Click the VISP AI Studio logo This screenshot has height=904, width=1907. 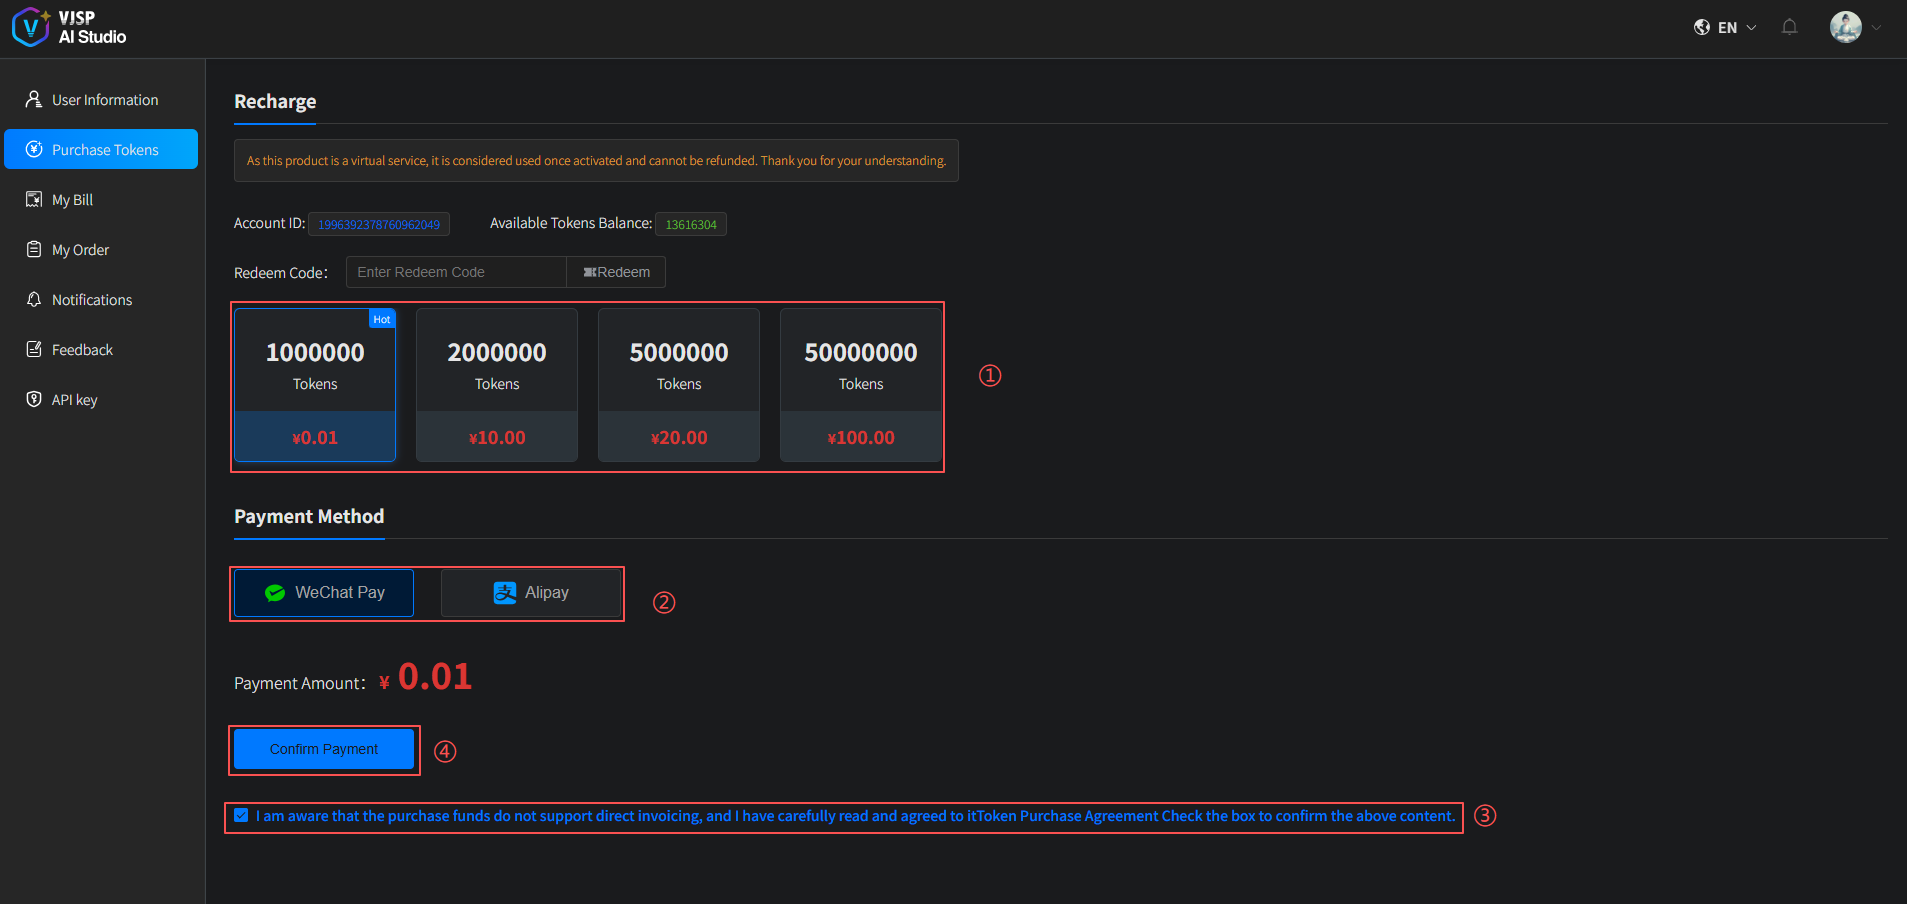coord(68,27)
